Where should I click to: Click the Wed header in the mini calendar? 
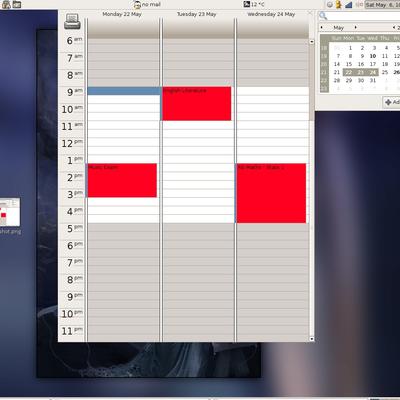click(372, 38)
